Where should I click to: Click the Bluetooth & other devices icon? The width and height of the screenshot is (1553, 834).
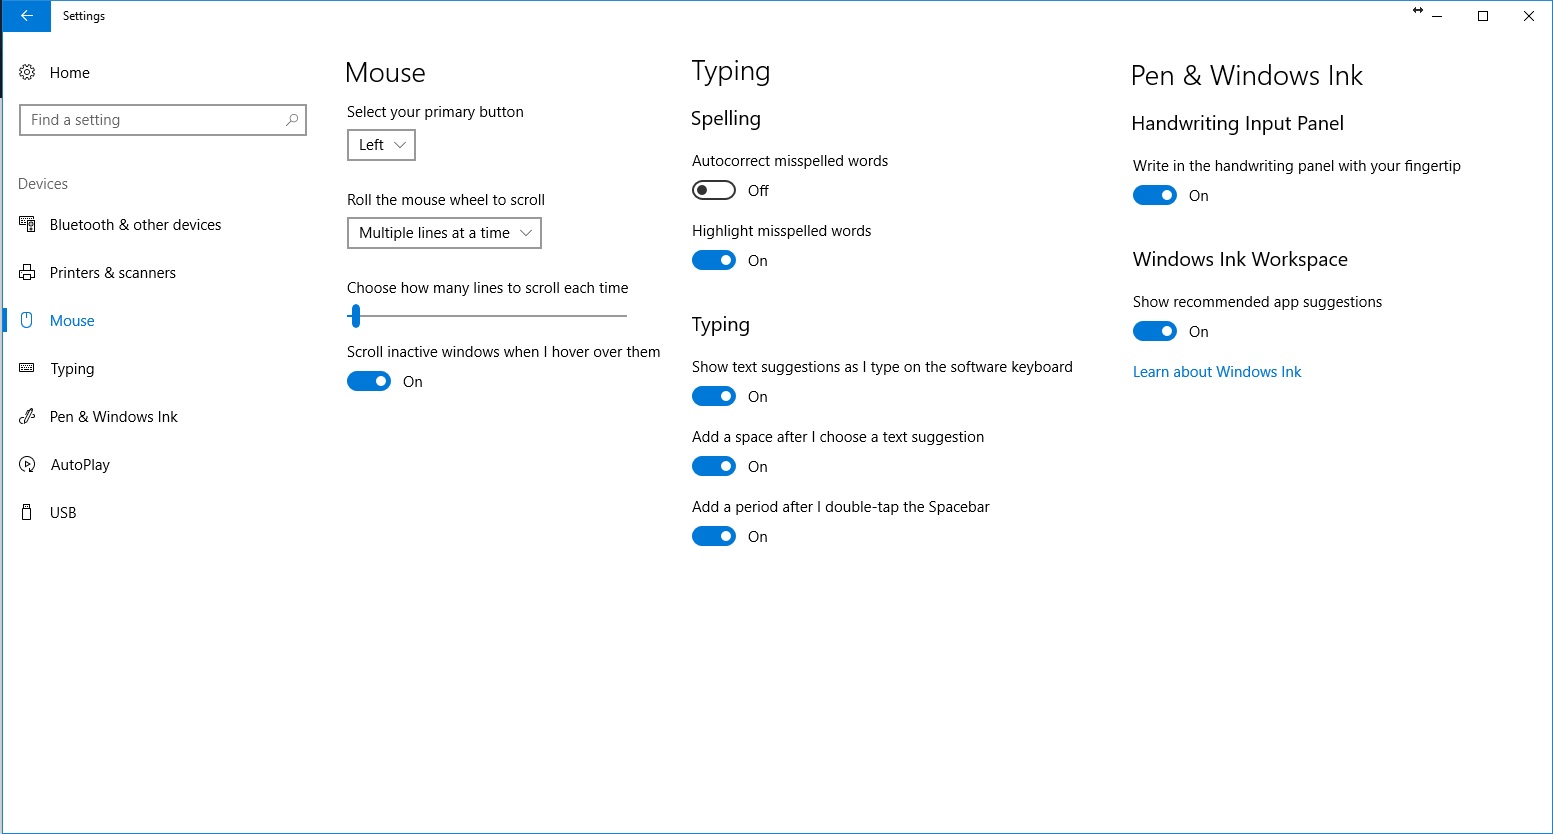coord(27,224)
